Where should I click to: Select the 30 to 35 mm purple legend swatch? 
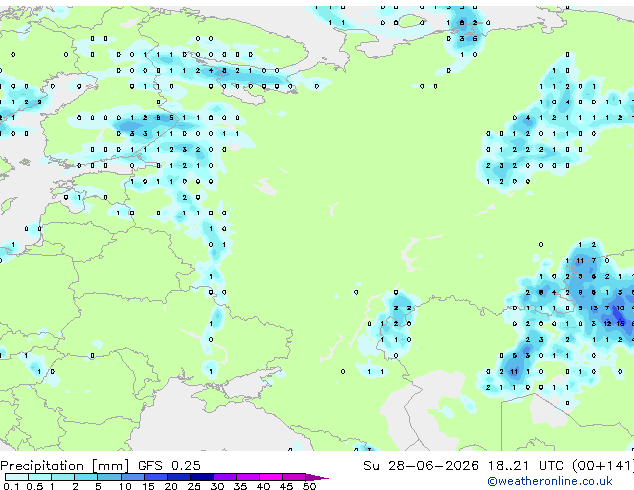point(225,477)
